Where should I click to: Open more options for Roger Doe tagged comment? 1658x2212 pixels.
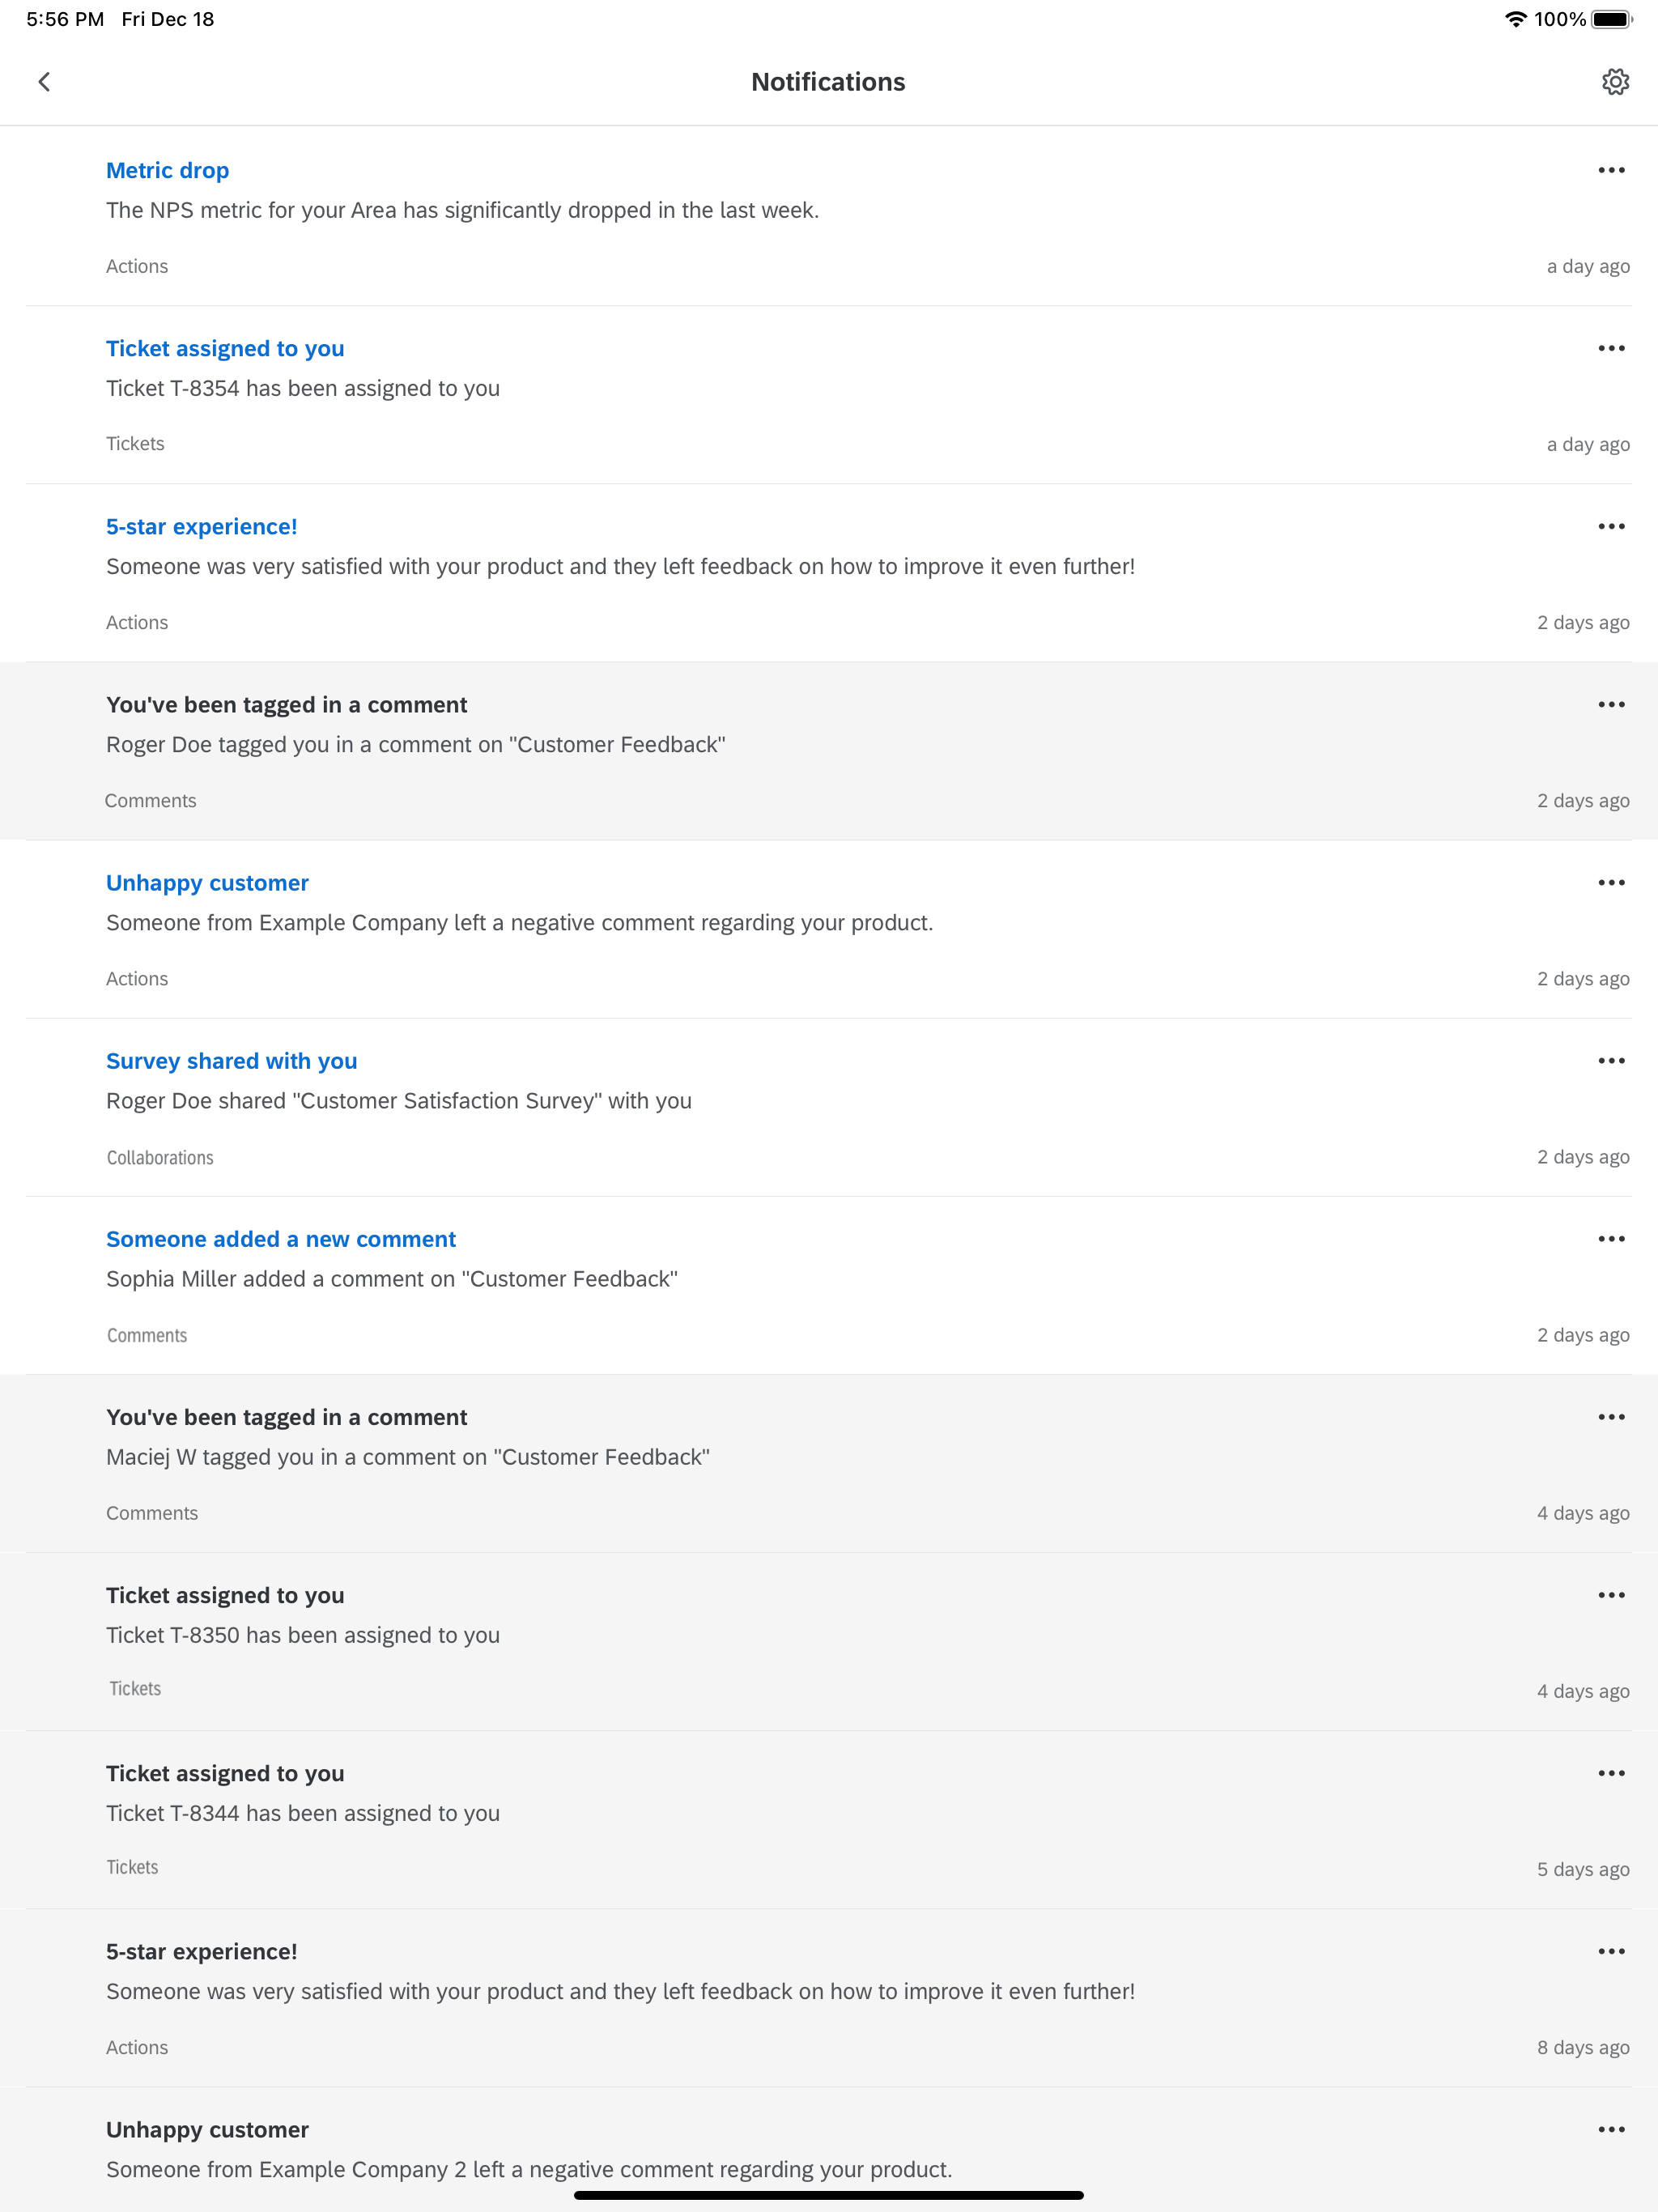click(x=1611, y=704)
